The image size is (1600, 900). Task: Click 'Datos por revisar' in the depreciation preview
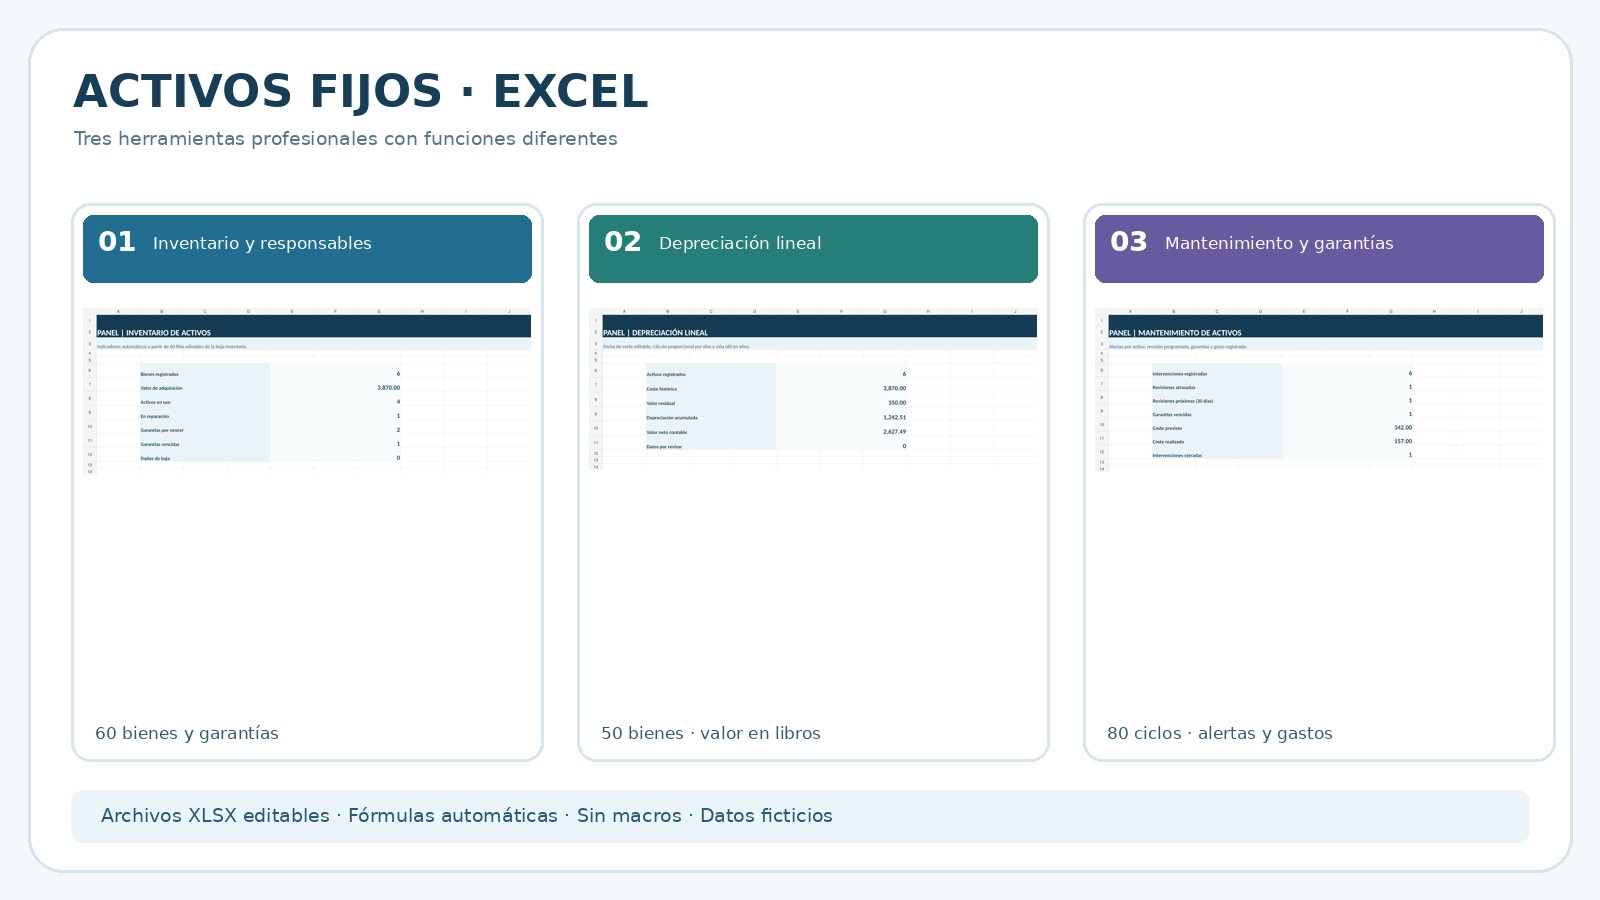point(664,447)
